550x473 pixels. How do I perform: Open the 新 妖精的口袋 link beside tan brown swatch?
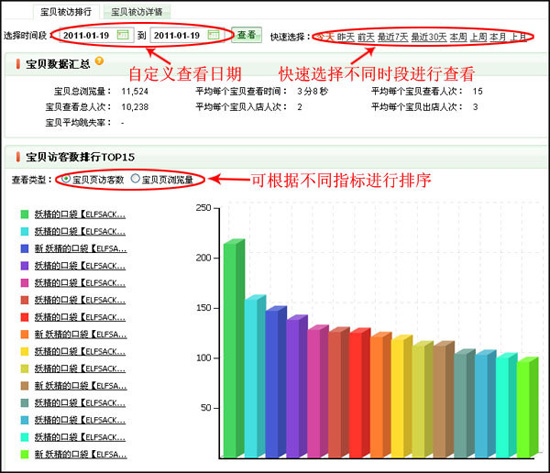(81, 386)
